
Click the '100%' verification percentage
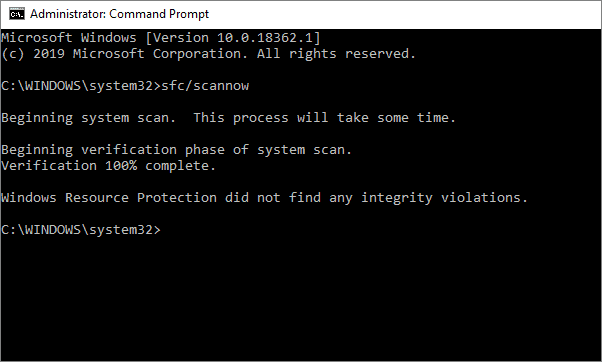tap(121, 166)
